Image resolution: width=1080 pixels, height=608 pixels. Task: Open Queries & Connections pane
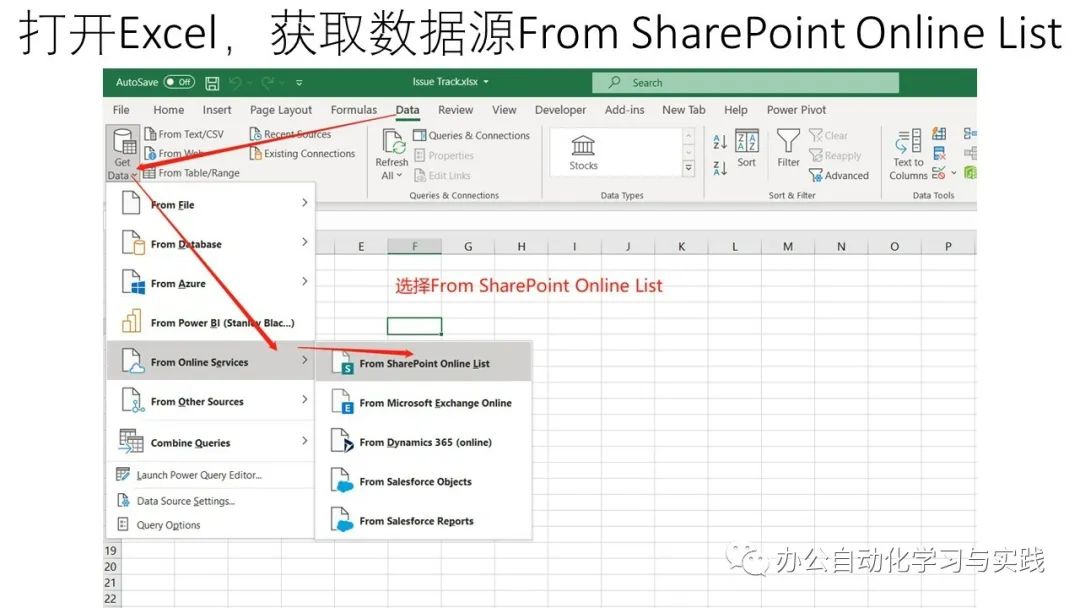(472, 136)
